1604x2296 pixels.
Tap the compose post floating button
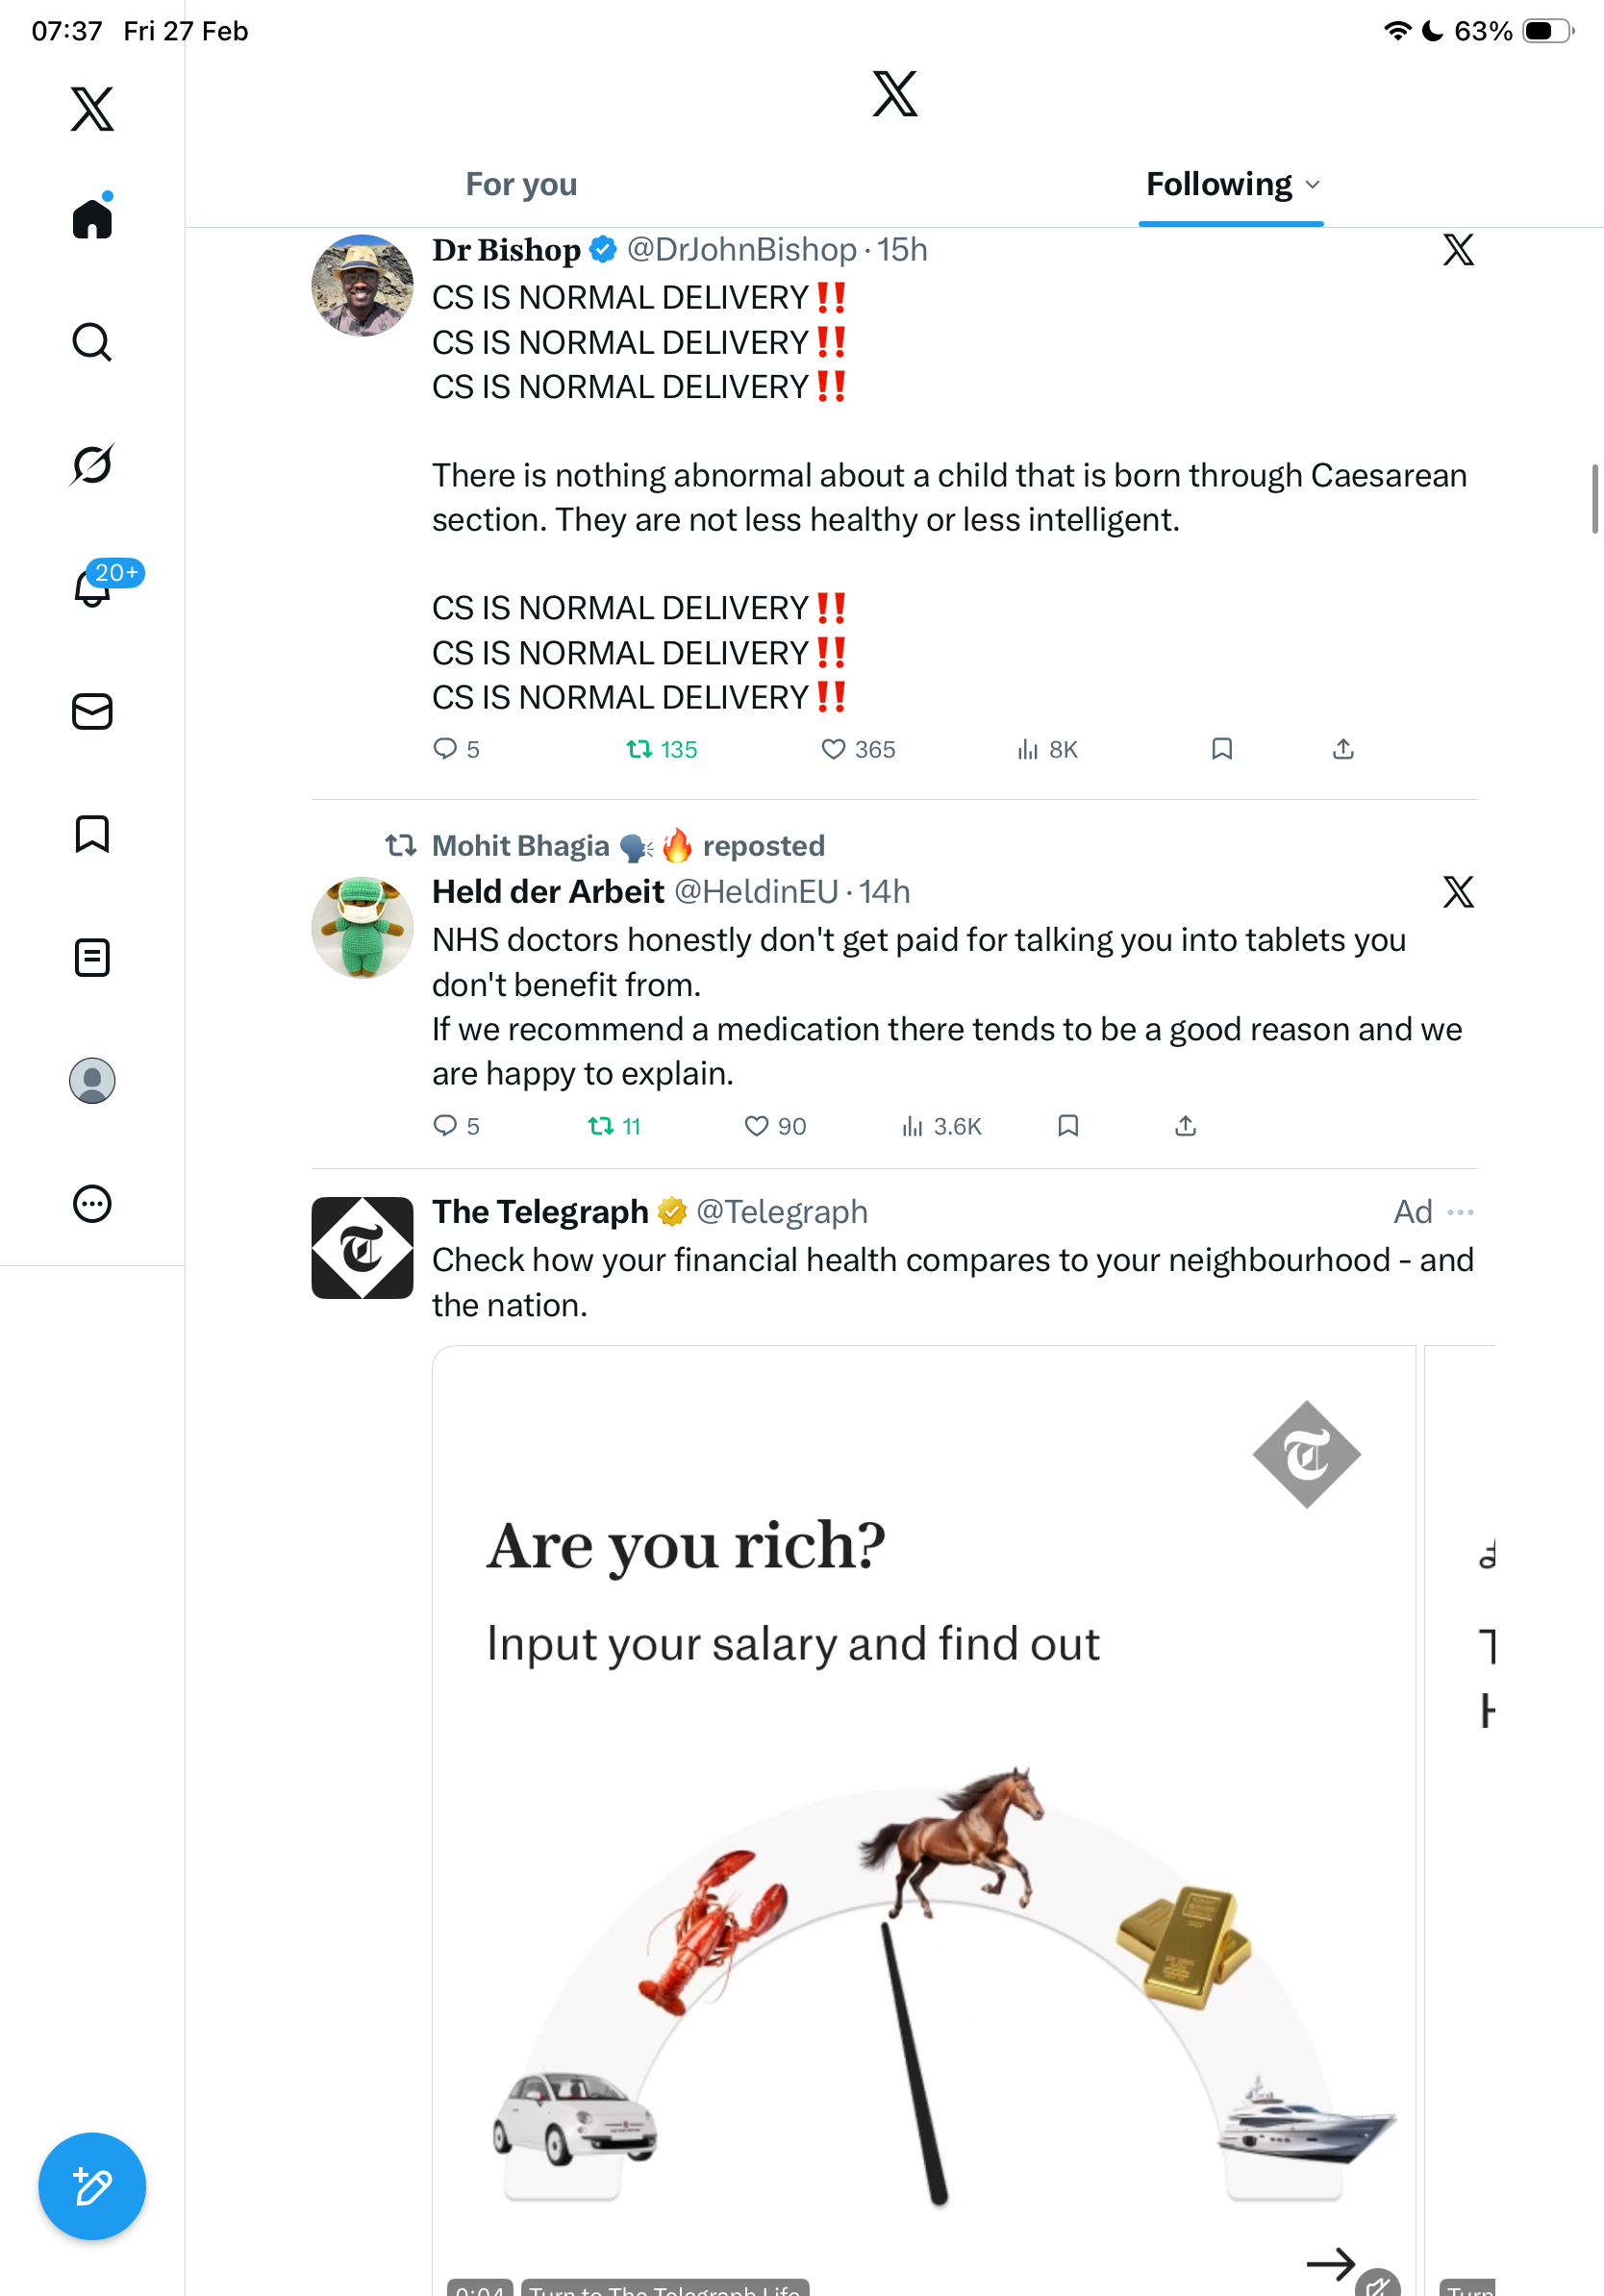[92, 2186]
